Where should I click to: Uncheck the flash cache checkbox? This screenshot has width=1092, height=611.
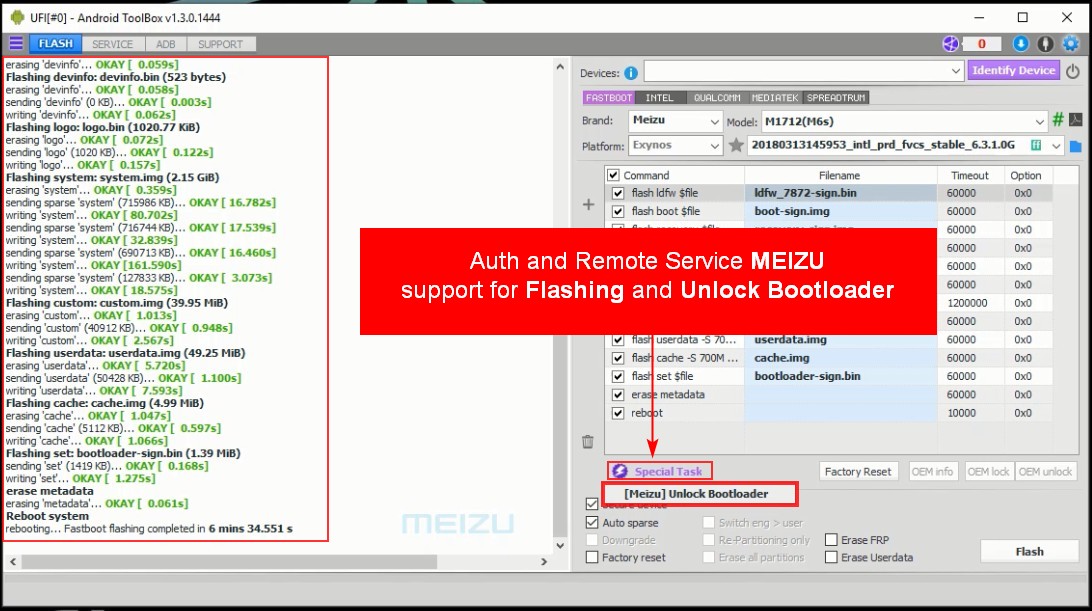click(618, 358)
